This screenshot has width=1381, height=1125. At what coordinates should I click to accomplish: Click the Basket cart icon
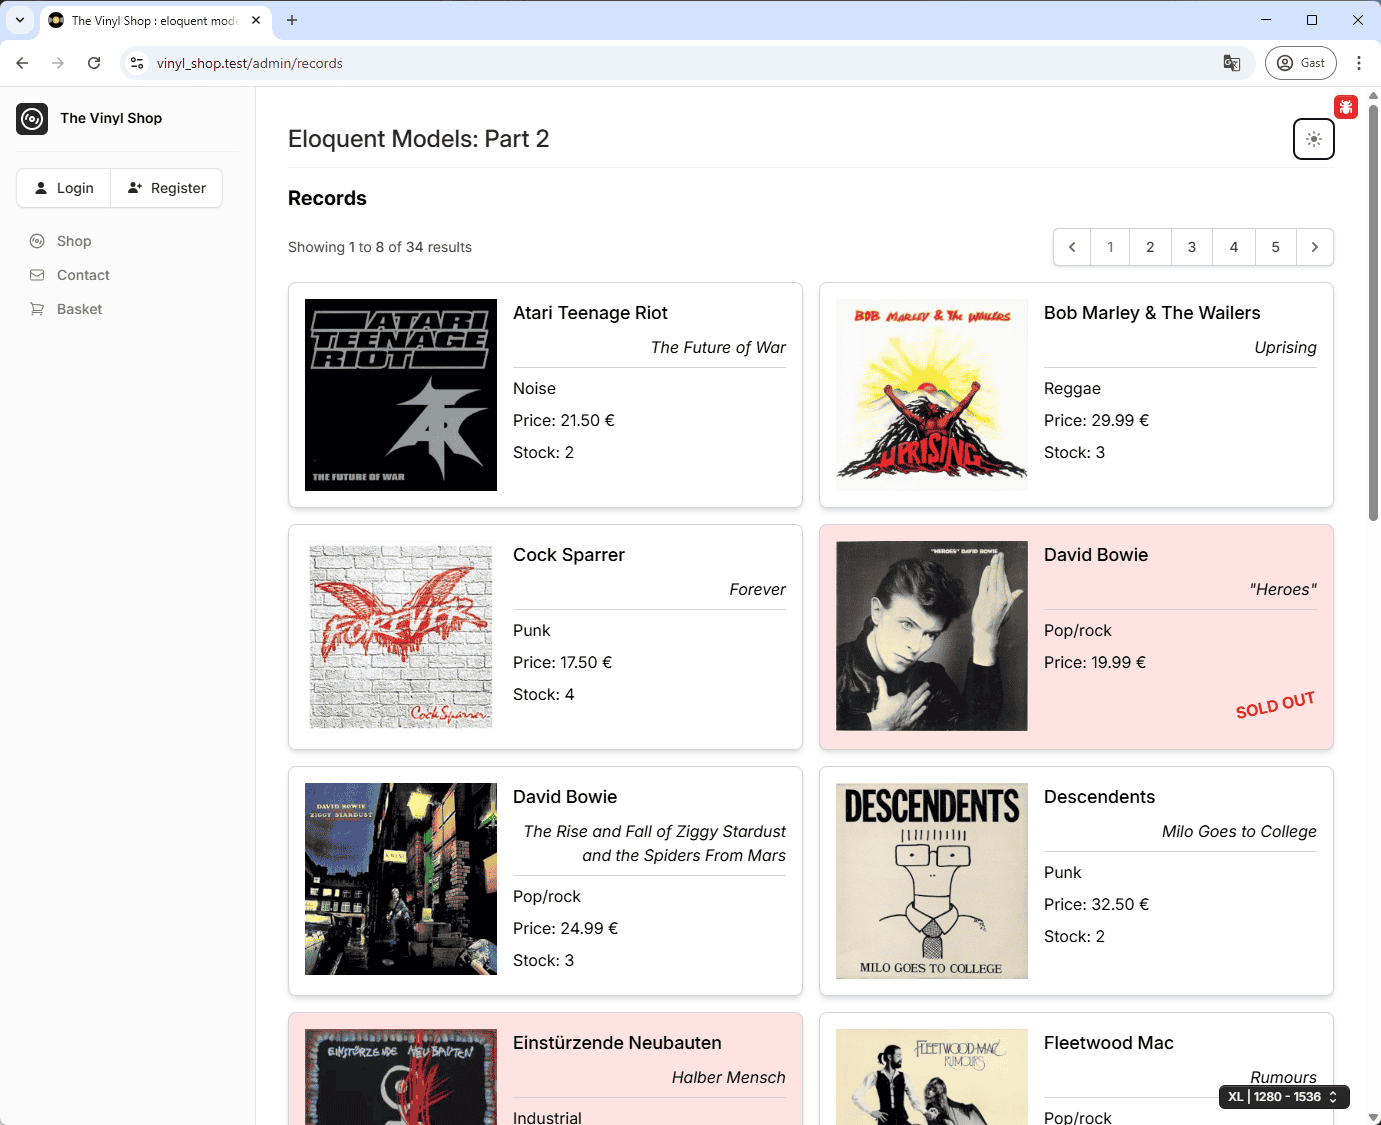[37, 309]
